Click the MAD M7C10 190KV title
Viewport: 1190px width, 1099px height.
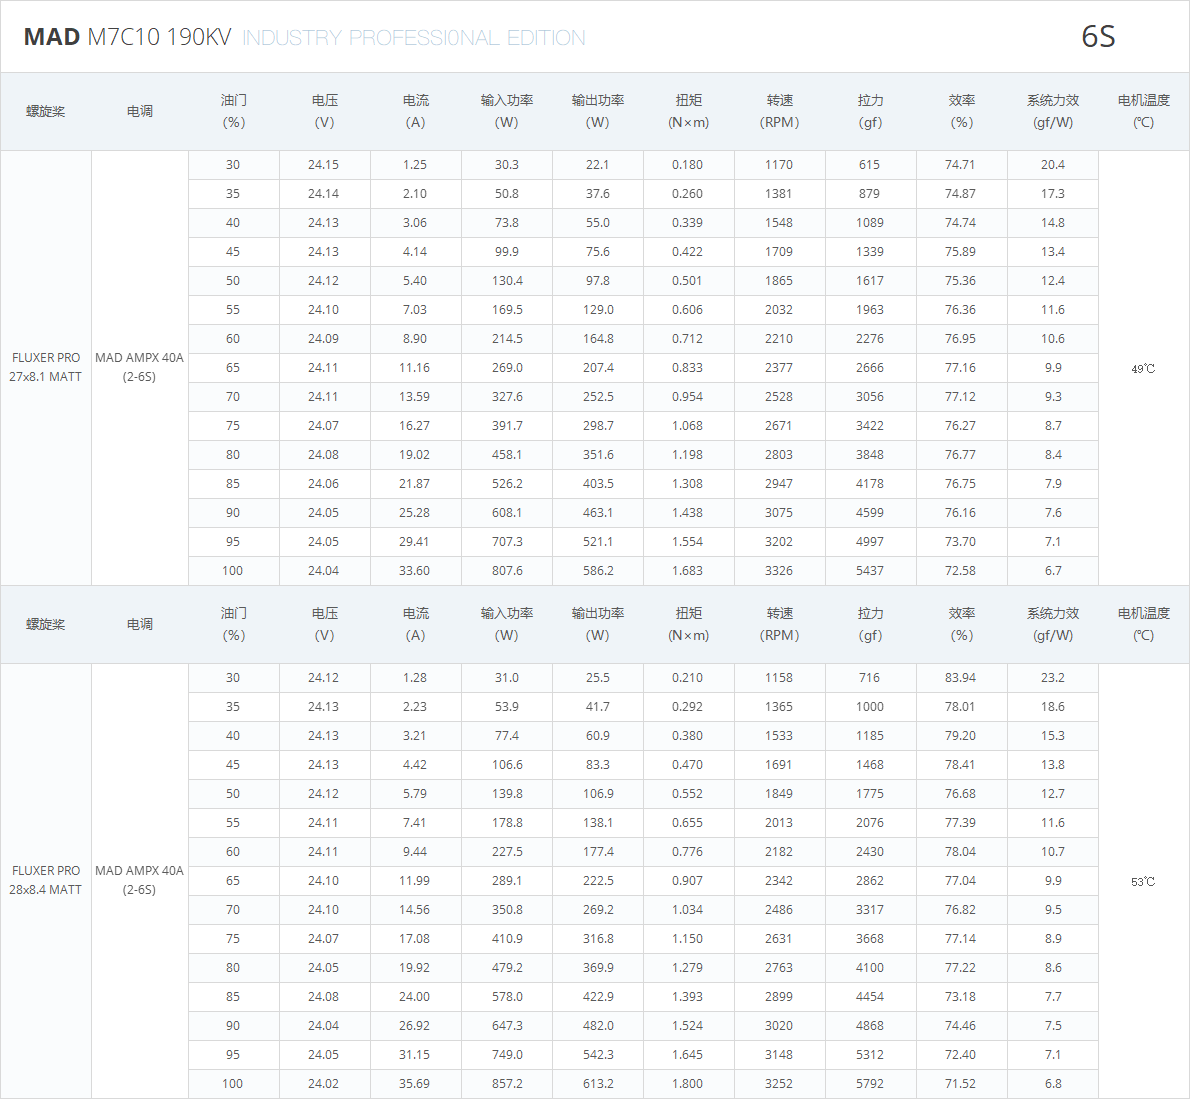click(x=128, y=37)
